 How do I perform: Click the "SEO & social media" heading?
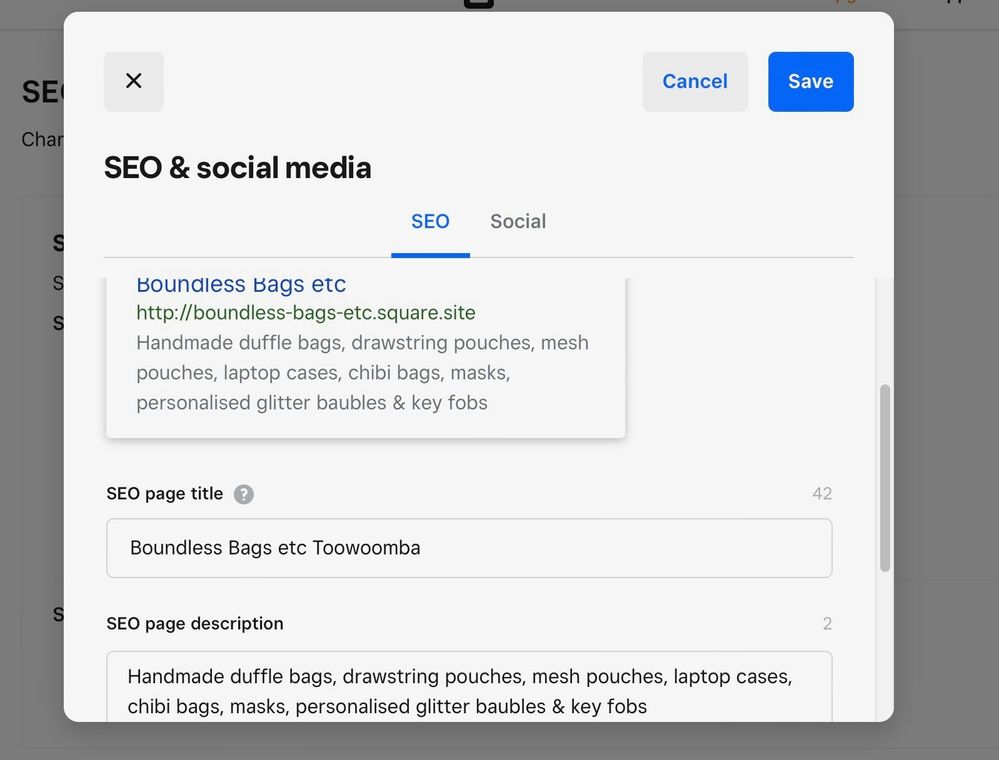237,167
